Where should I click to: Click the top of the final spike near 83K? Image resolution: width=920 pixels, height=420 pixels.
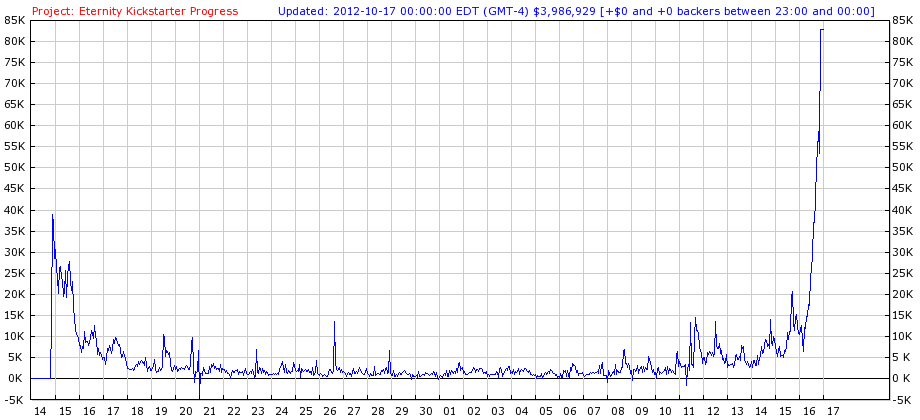pyautogui.click(x=822, y=29)
